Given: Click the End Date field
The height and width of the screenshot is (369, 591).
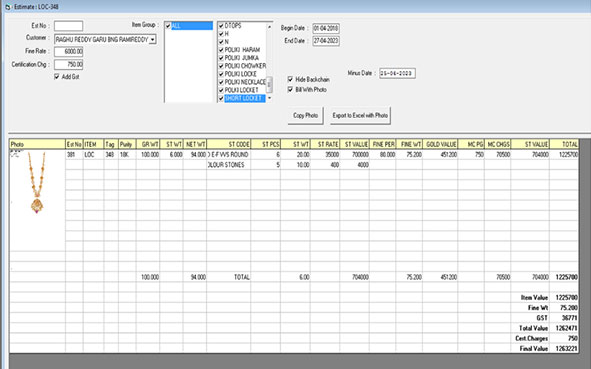Looking at the screenshot, I should 326,41.
